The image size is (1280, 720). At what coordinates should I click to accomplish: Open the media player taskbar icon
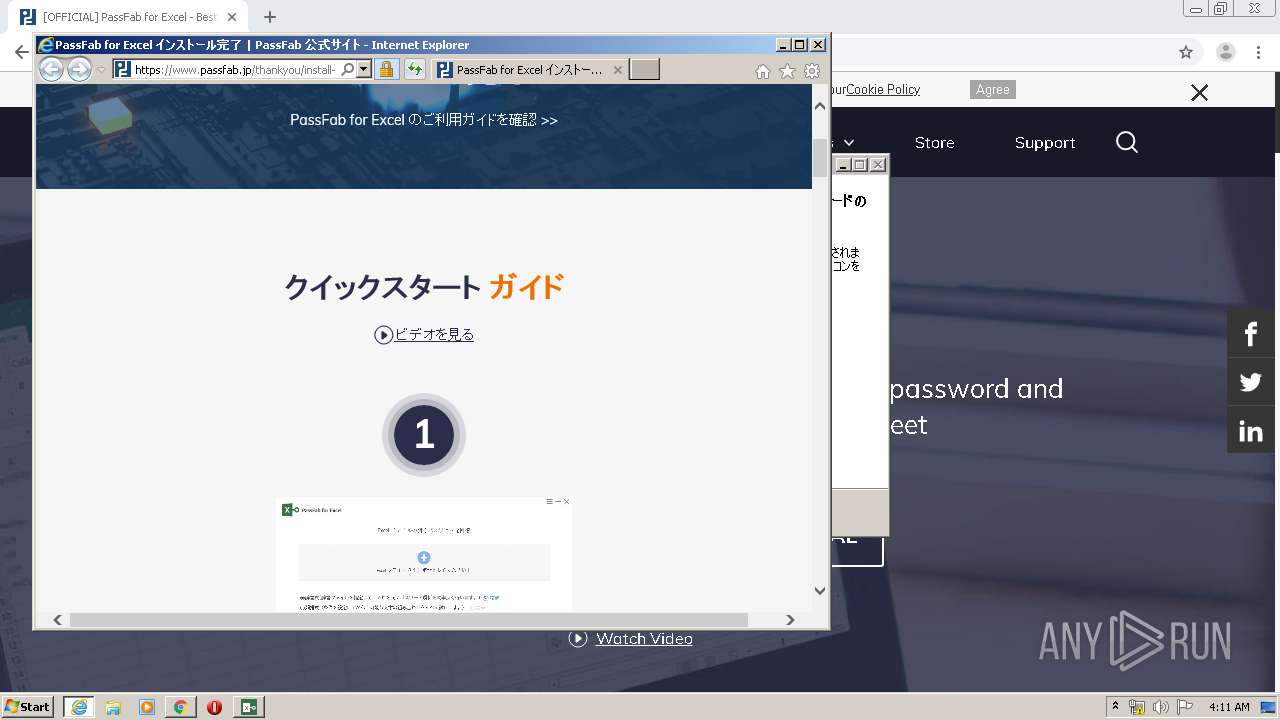tap(147, 707)
